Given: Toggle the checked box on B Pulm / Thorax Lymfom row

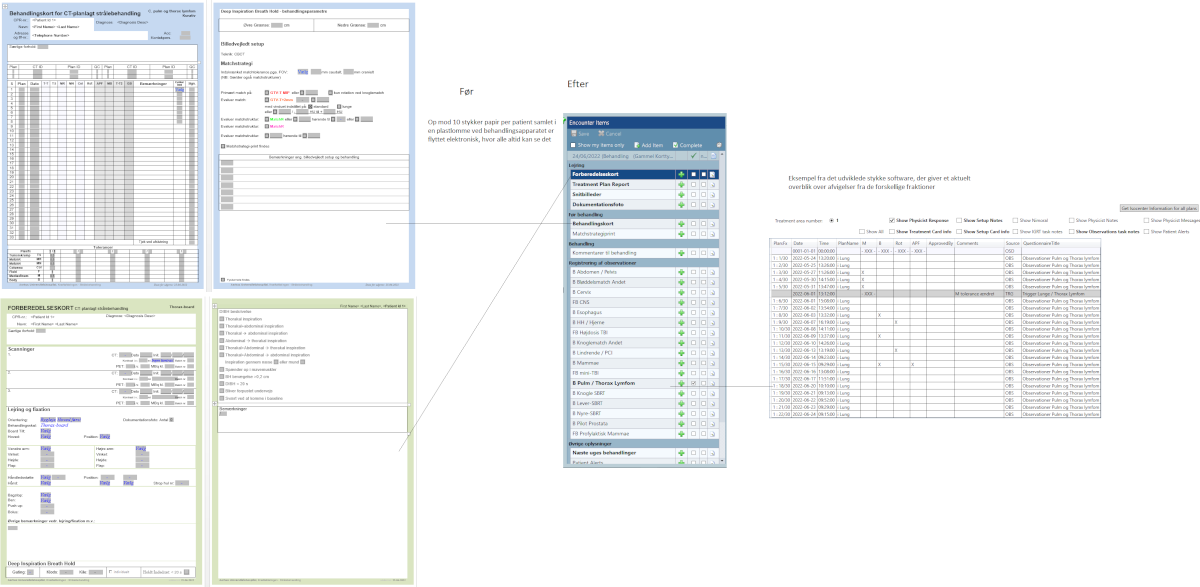Looking at the screenshot, I should (x=693, y=383).
